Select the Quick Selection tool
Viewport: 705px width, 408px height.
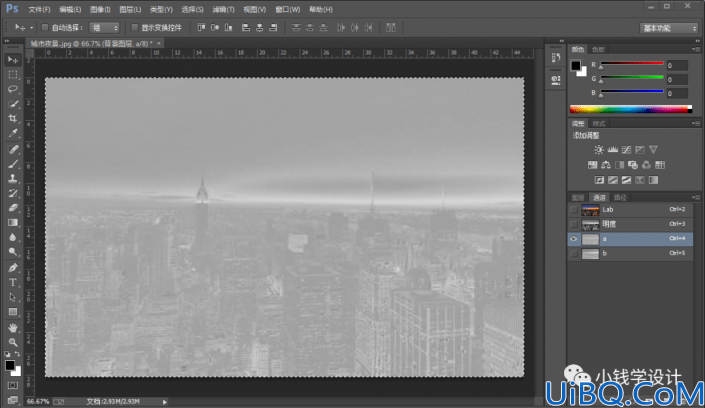[x=13, y=104]
